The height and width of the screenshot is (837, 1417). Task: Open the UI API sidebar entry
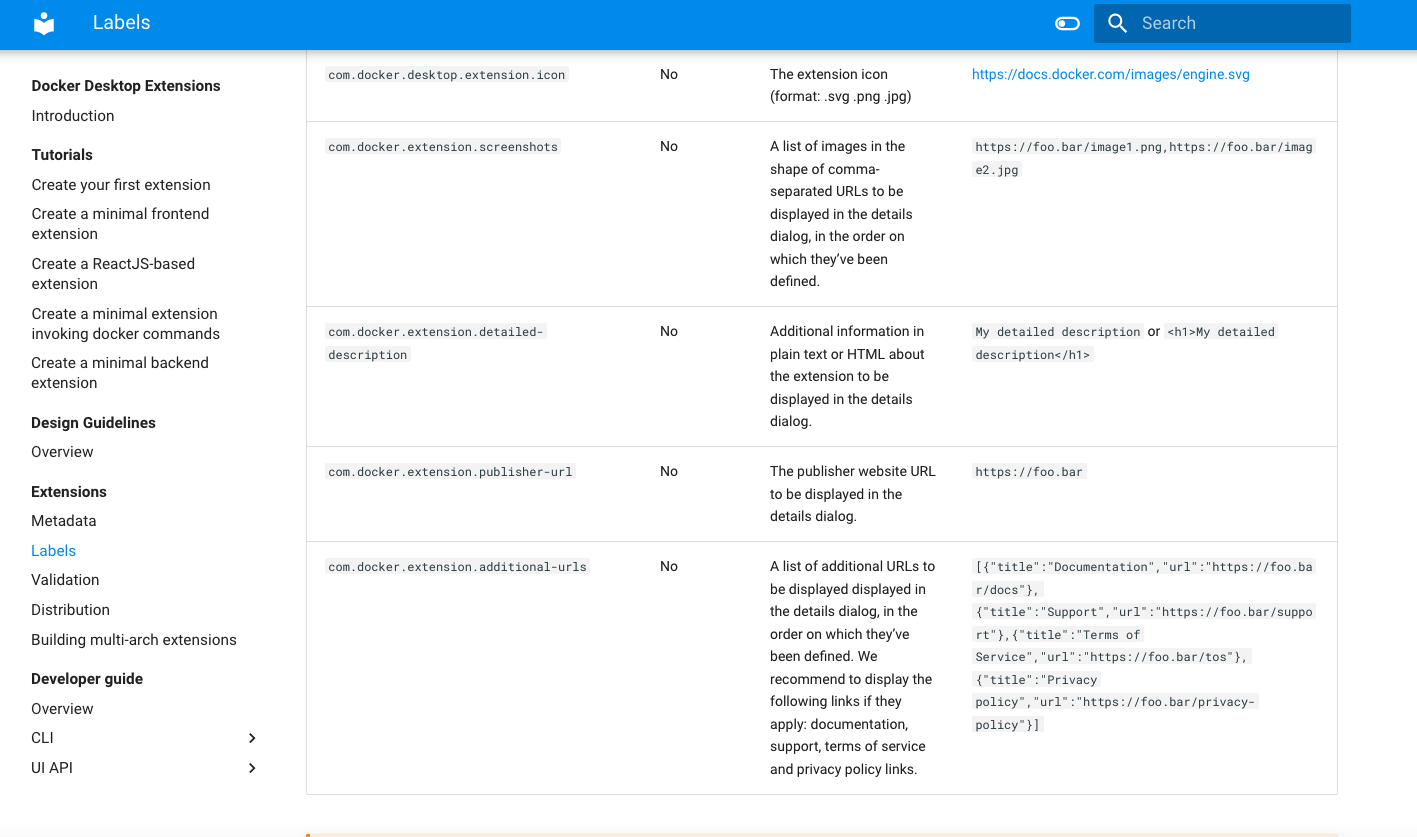pyautogui.click(x=52, y=768)
